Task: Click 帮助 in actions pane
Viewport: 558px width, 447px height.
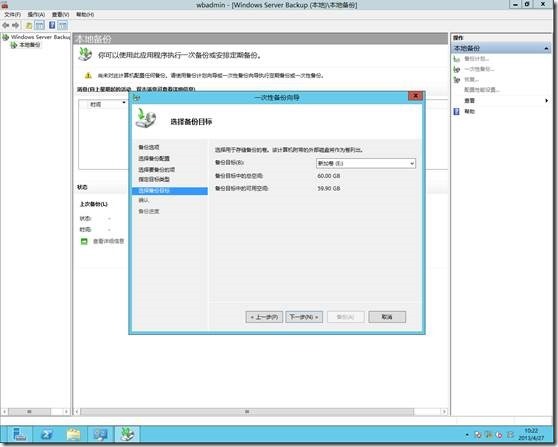Action: pyautogui.click(x=469, y=111)
